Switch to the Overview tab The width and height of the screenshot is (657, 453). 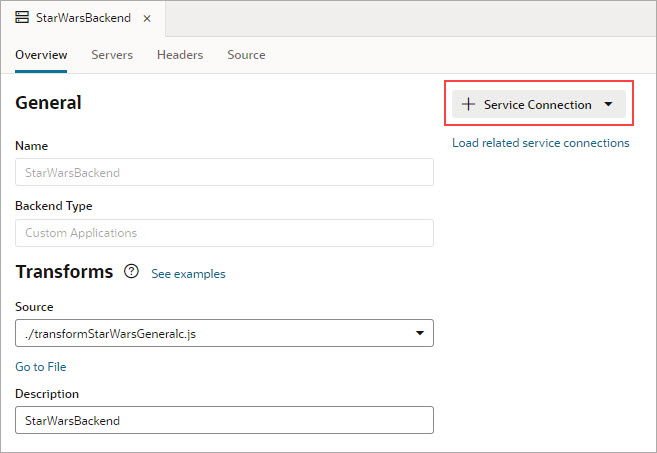point(41,55)
